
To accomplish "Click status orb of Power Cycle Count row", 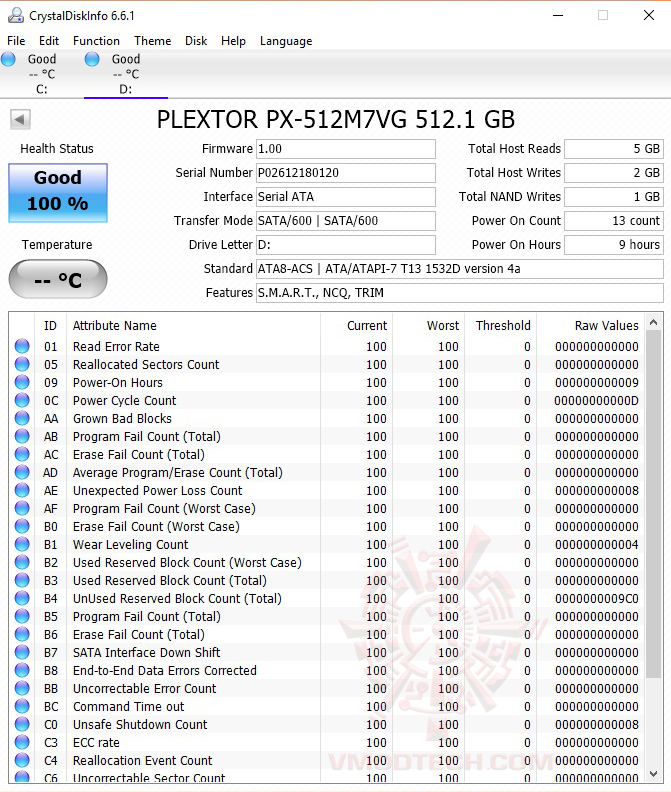I will pyautogui.click(x=22, y=400).
